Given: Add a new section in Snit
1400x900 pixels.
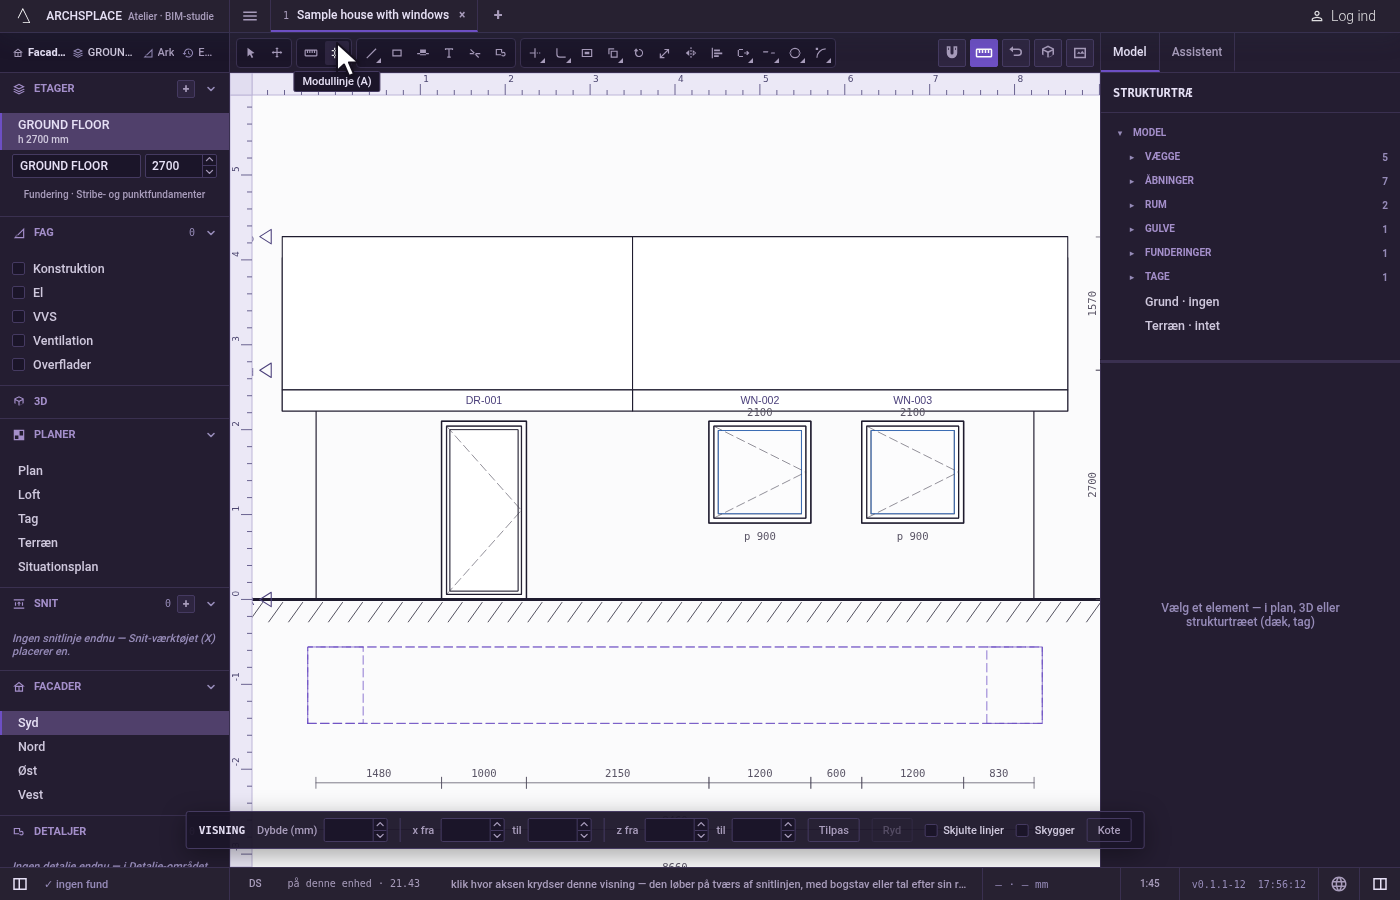Looking at the screenshot, I should pyautogui.click(x=186, y=604).
